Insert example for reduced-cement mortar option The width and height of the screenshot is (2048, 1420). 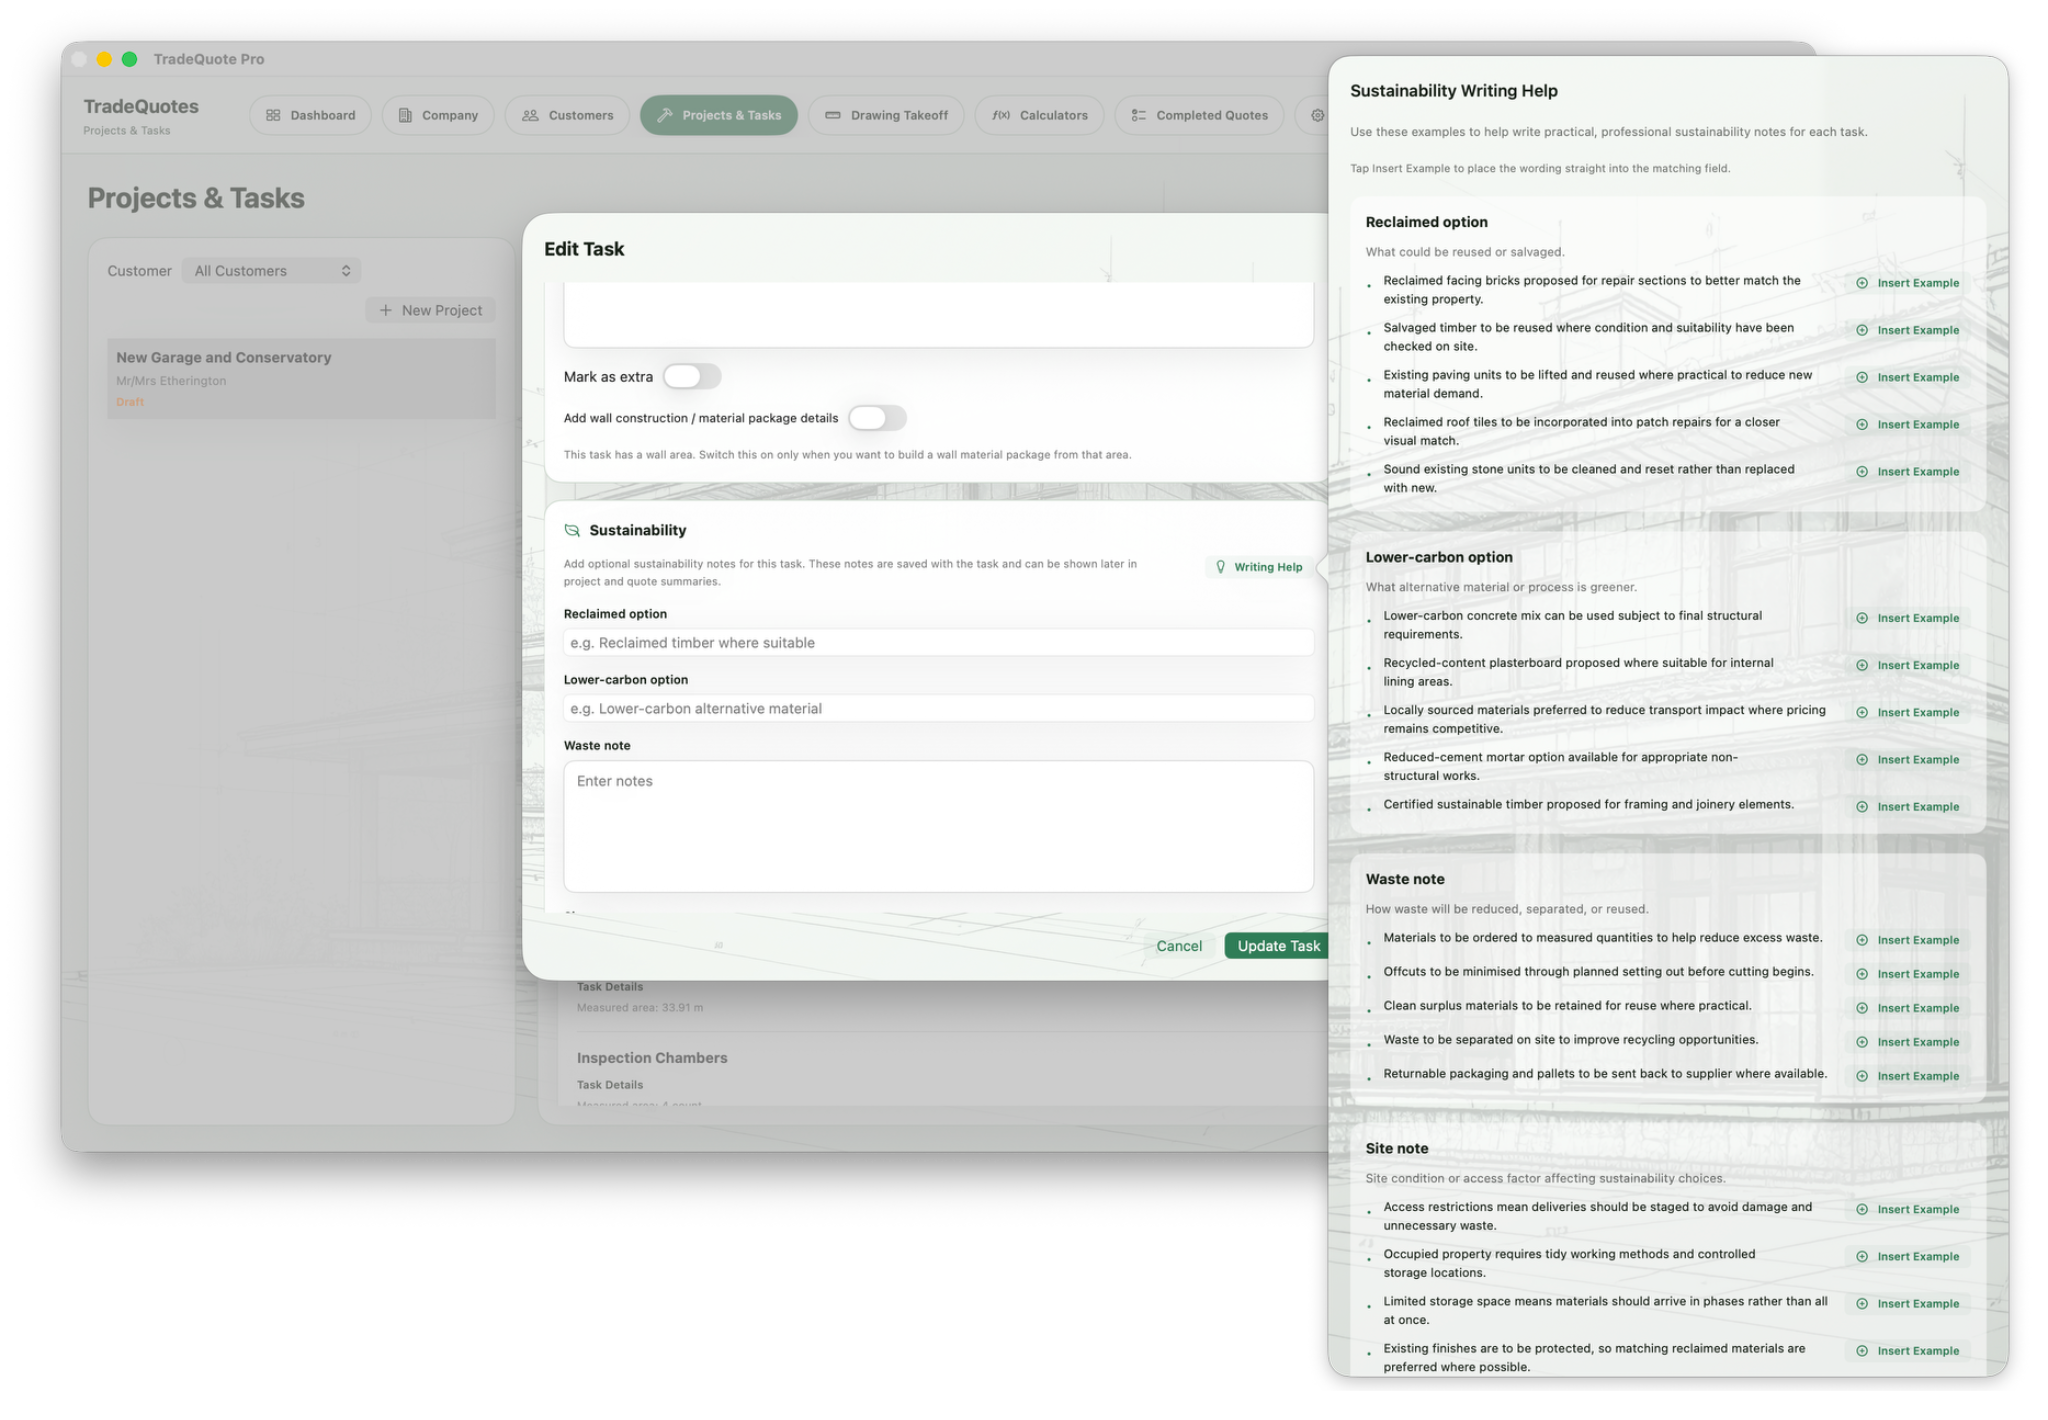[x=1908, y=759]
